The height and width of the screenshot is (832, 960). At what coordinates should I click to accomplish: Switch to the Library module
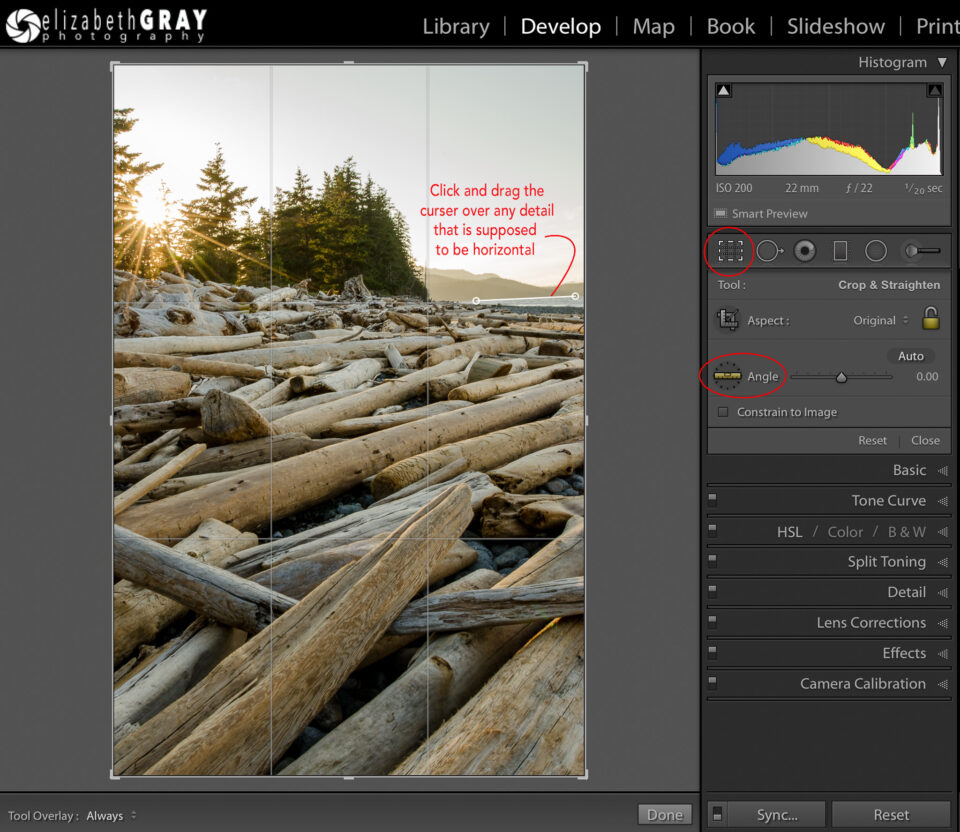(455, 26)
